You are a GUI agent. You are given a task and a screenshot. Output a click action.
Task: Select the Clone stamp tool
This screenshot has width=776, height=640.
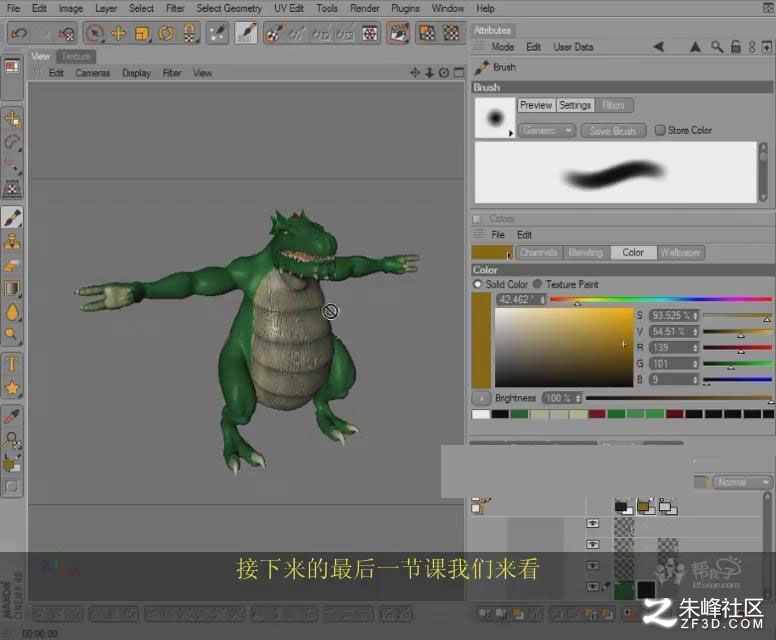click(x=12, y=242)
